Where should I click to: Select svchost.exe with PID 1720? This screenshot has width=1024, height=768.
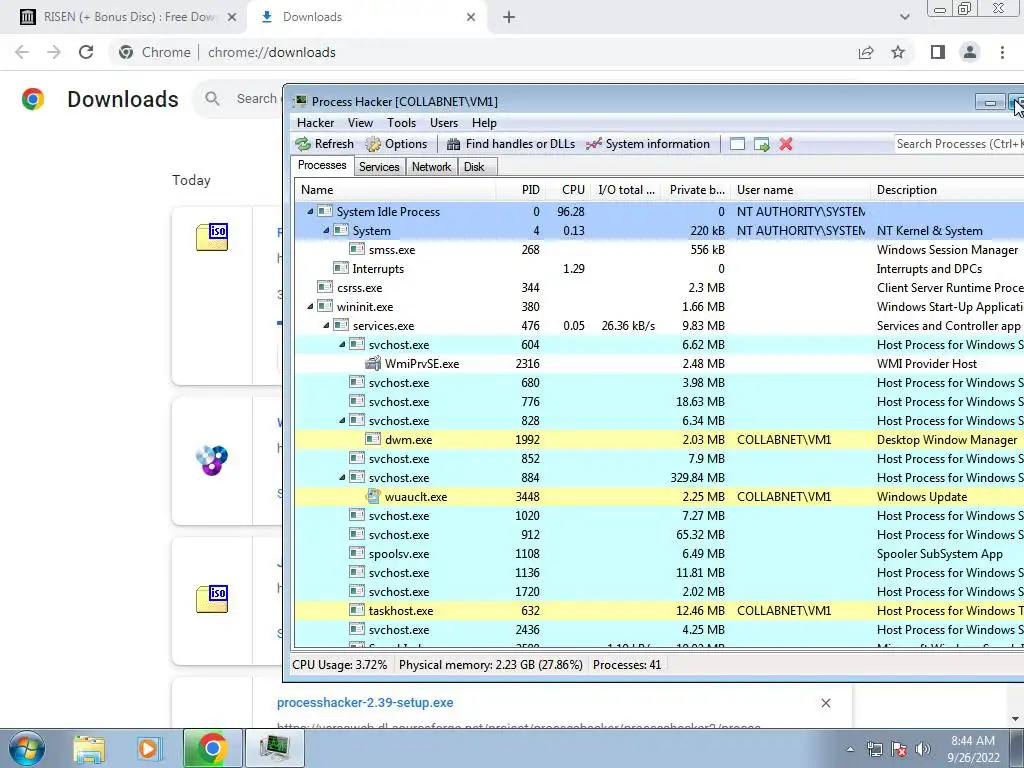coord(659,592)
